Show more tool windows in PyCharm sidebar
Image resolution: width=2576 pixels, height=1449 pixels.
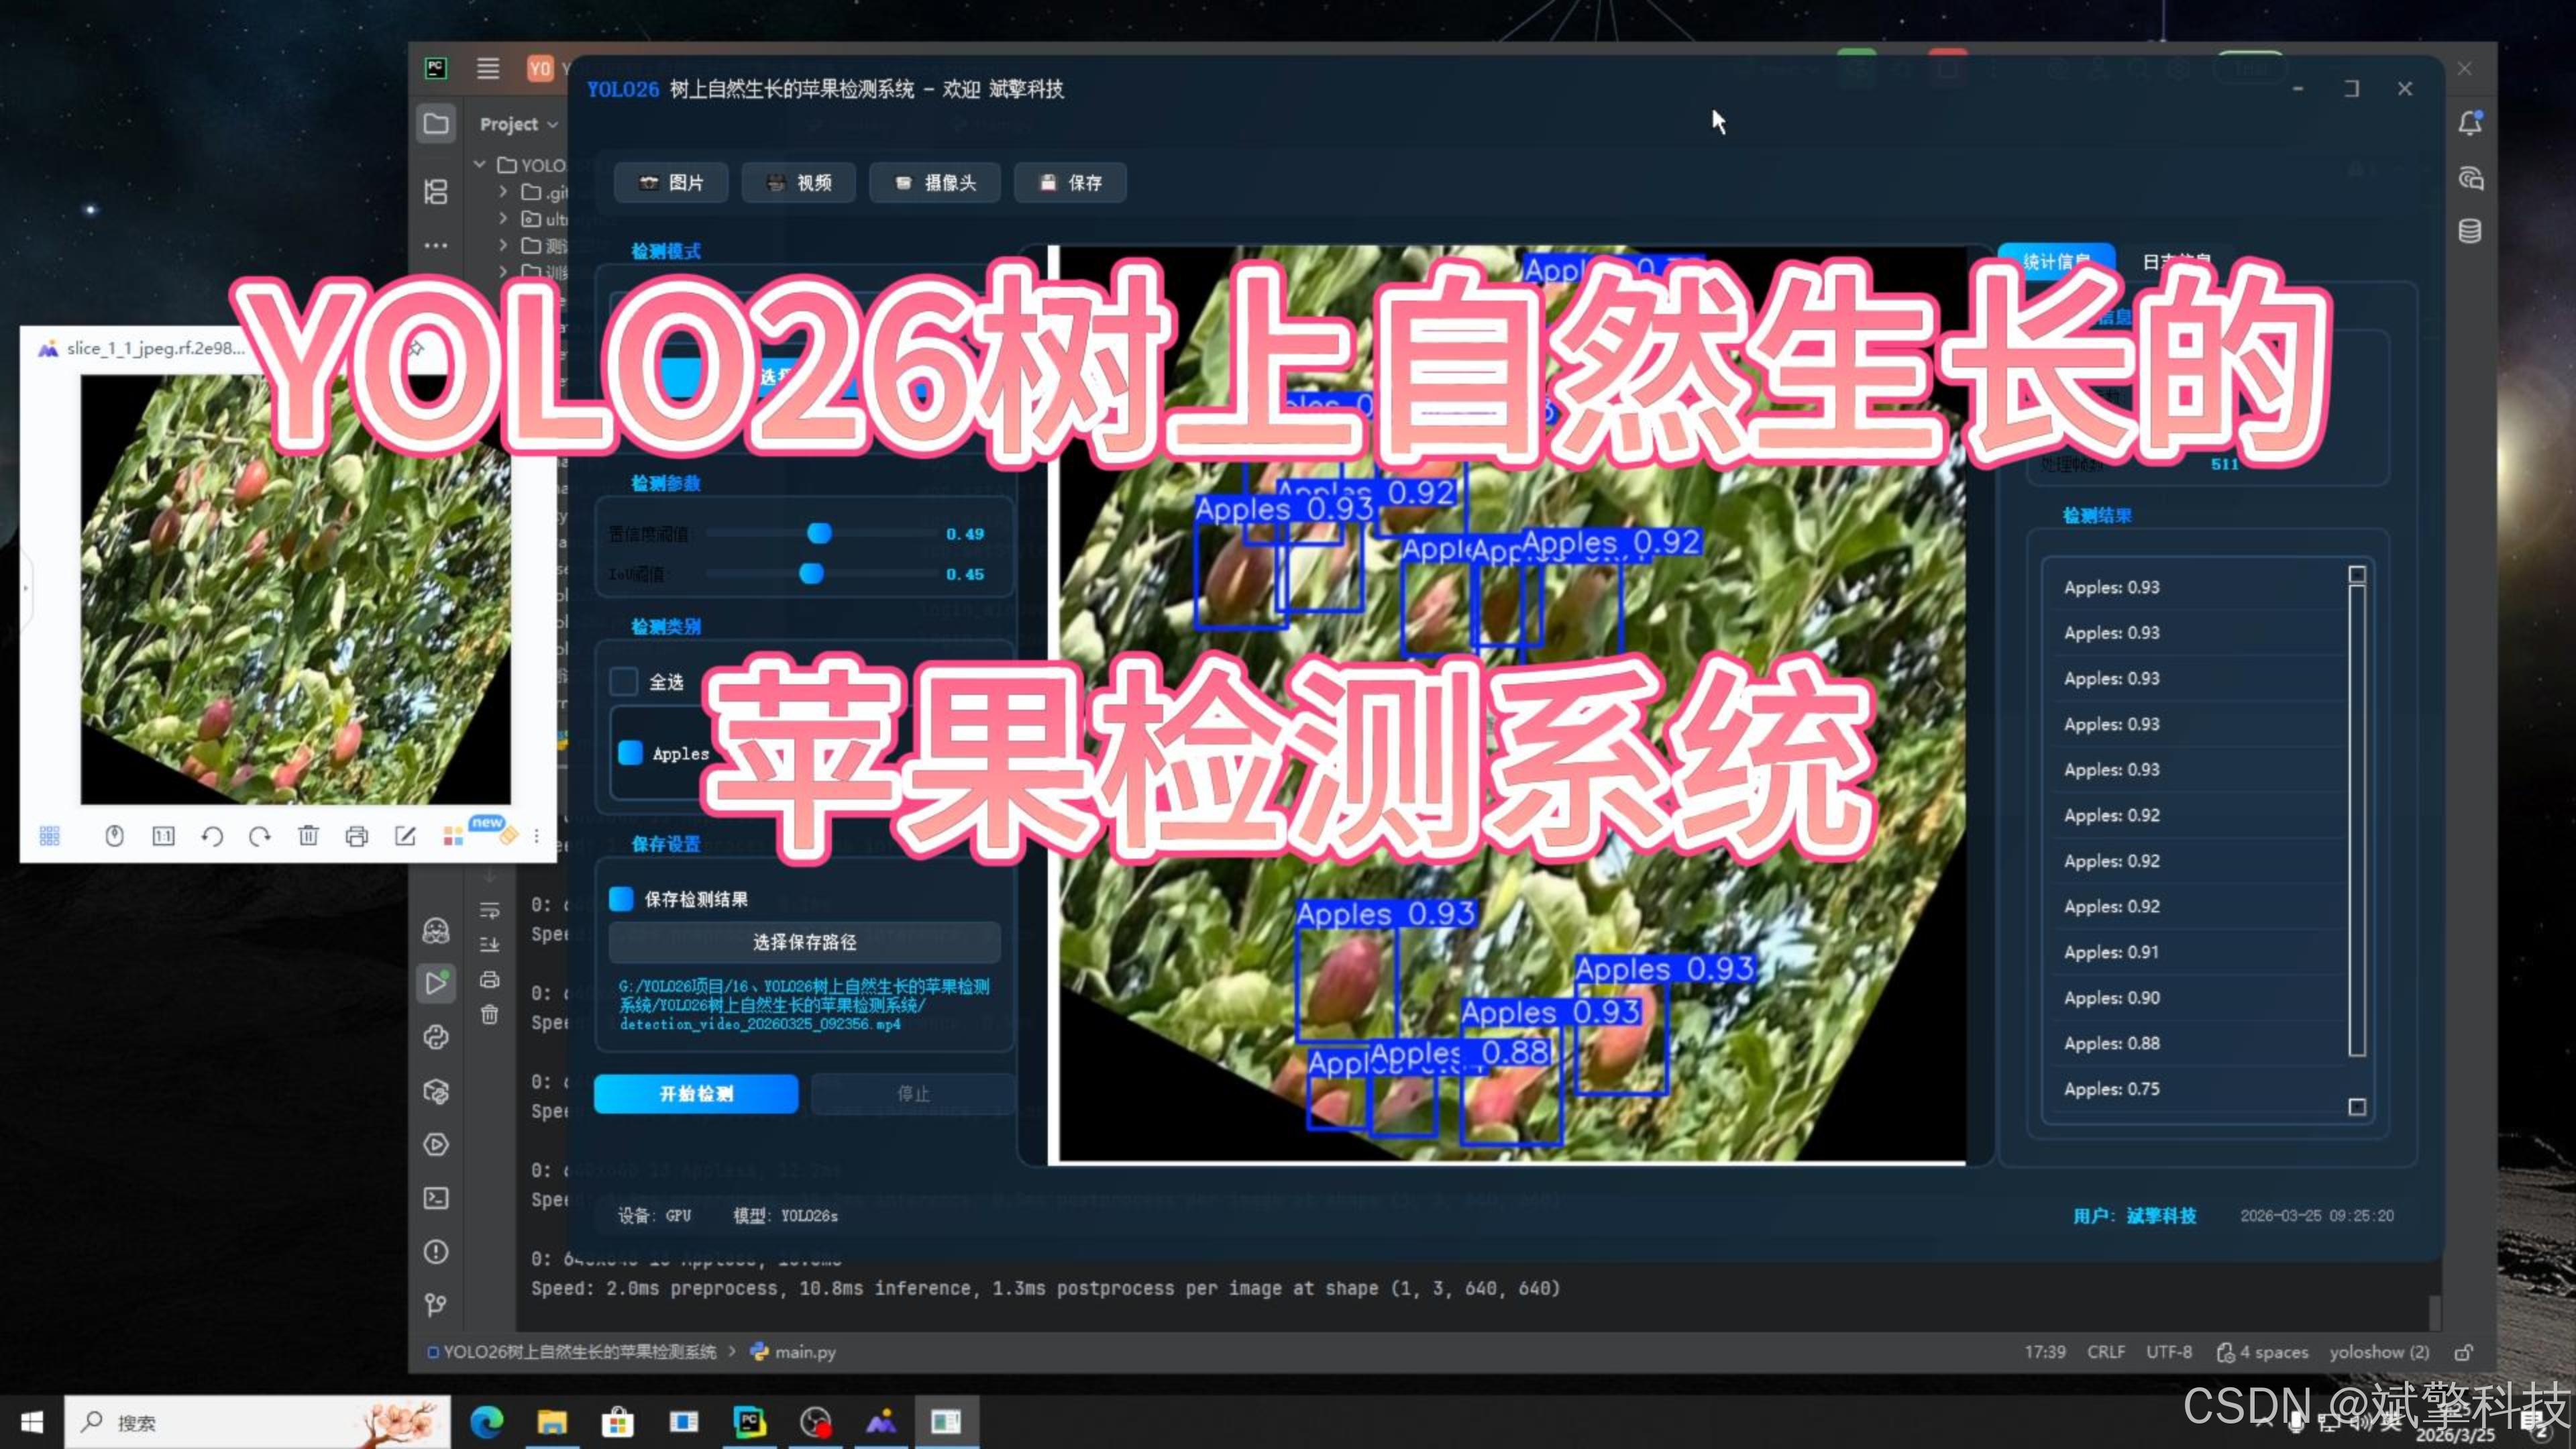click(x=436, y=245)
